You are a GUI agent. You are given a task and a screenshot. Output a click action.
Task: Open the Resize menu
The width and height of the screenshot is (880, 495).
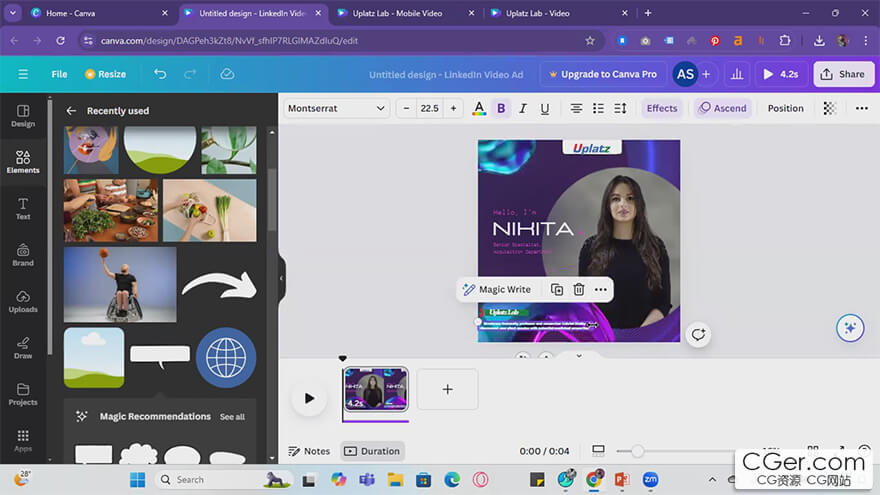pos(106,74)
